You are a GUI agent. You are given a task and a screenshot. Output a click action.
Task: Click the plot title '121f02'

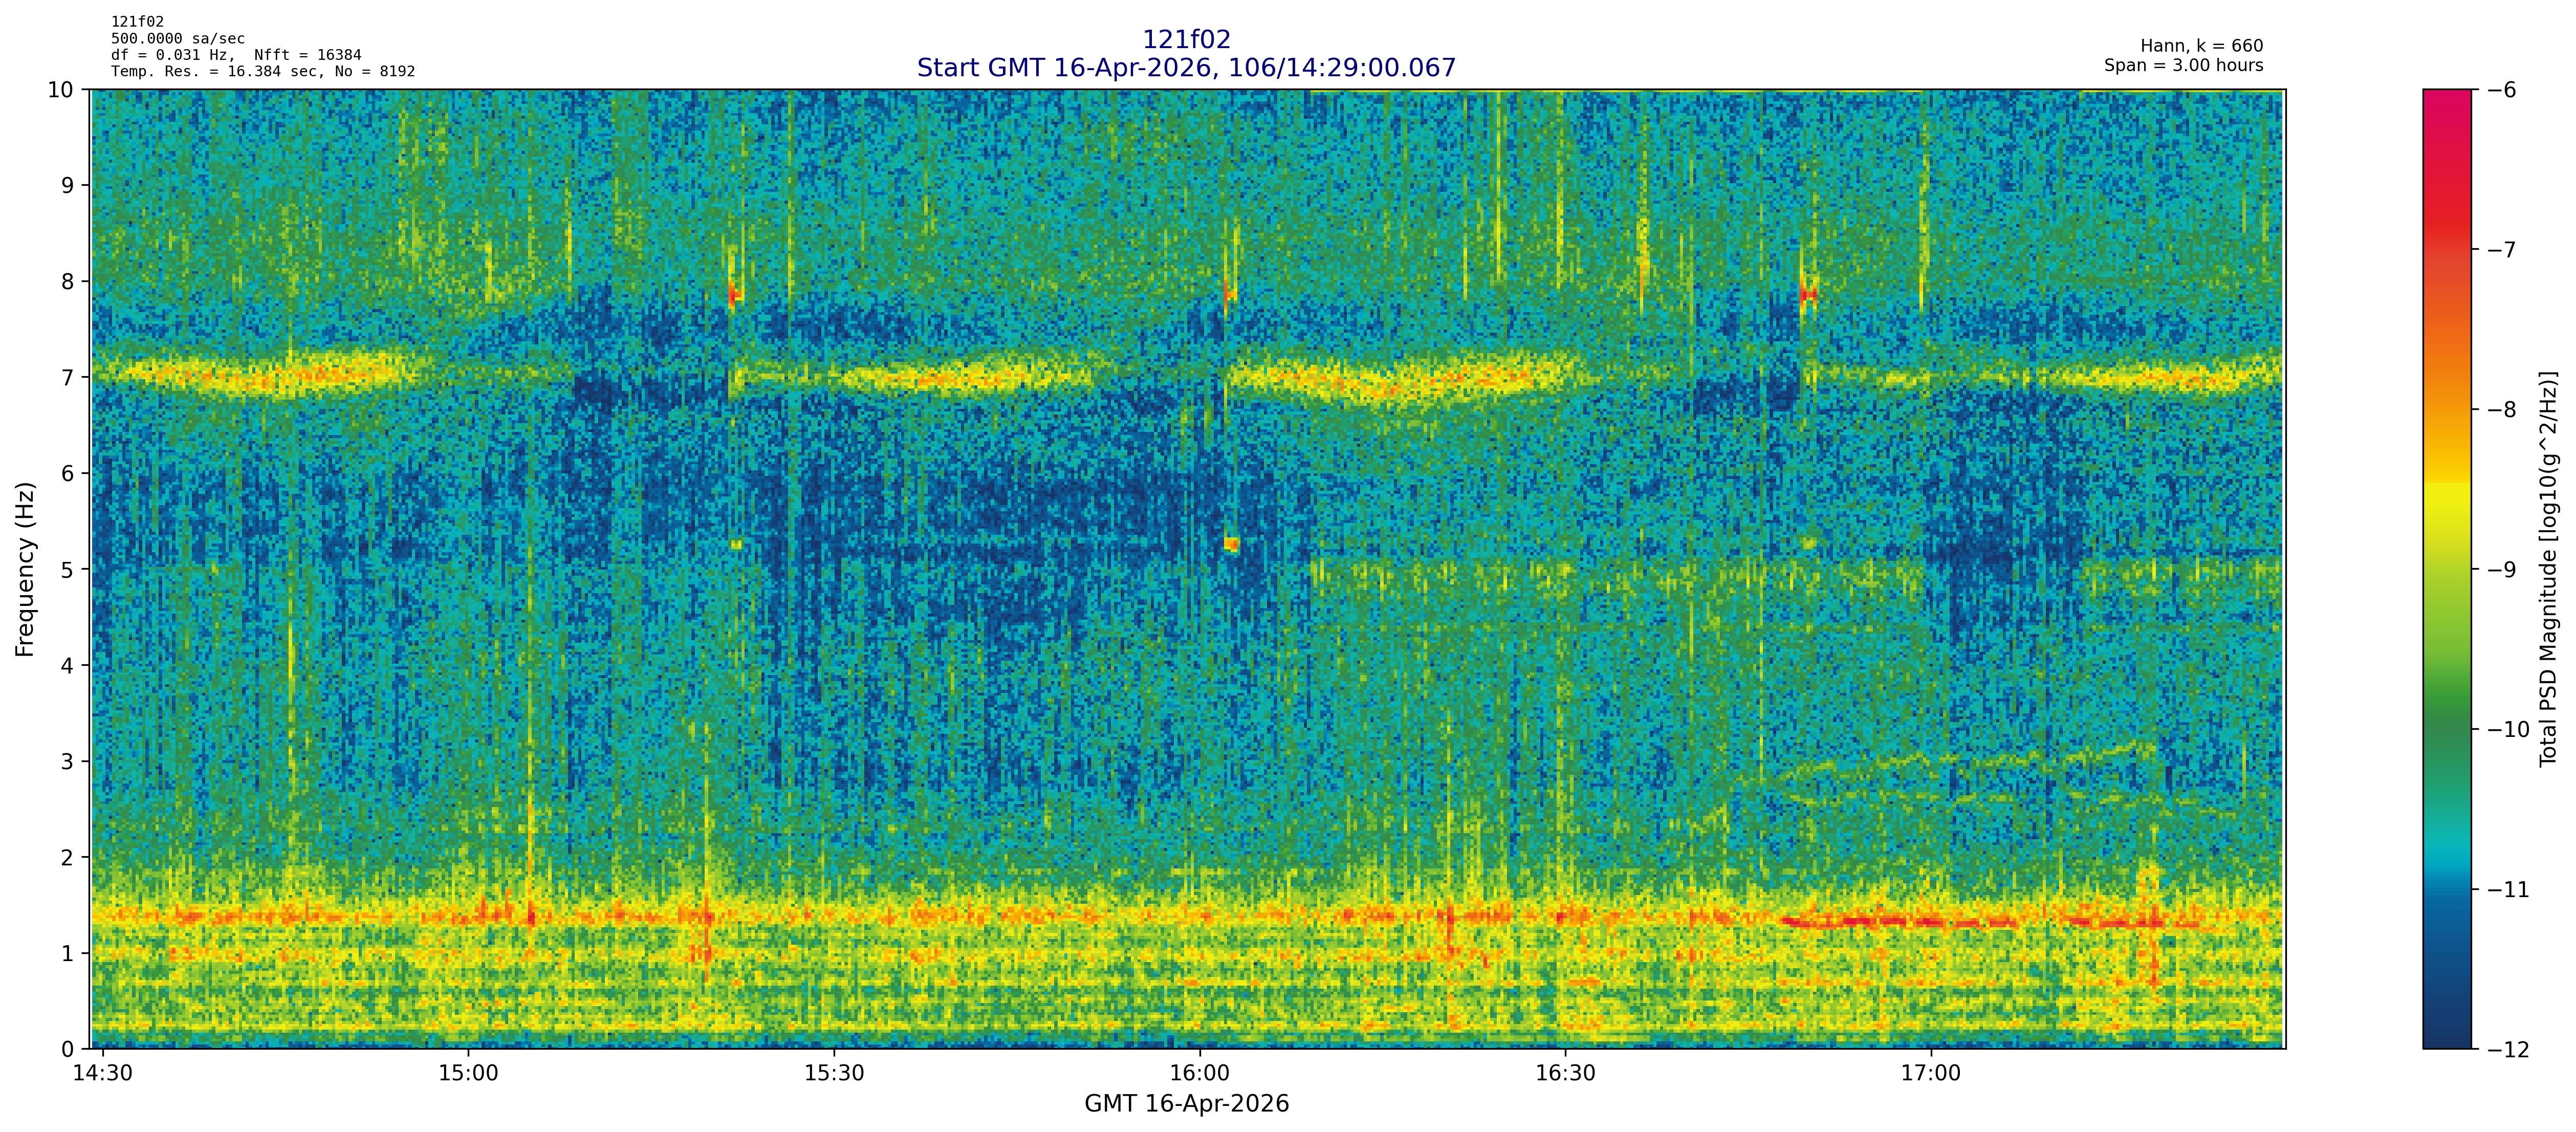(1186, 39)
